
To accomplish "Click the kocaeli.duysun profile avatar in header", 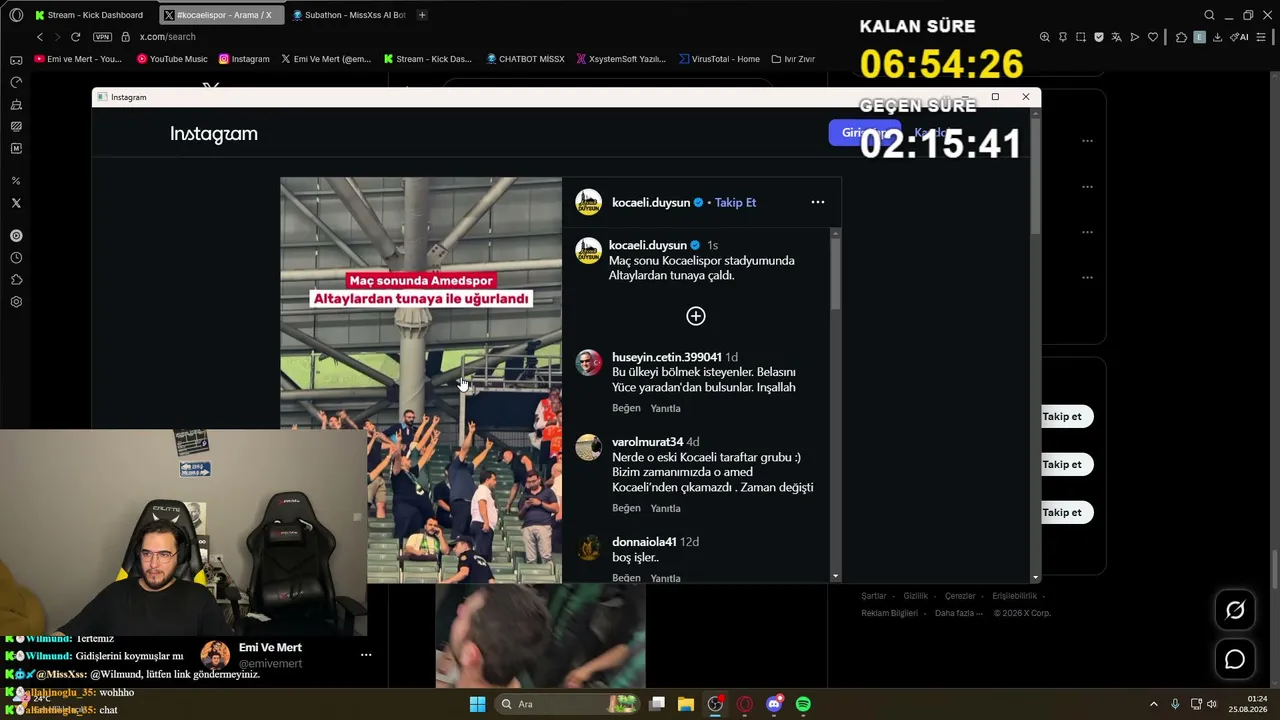I will [x=588, y=202].
